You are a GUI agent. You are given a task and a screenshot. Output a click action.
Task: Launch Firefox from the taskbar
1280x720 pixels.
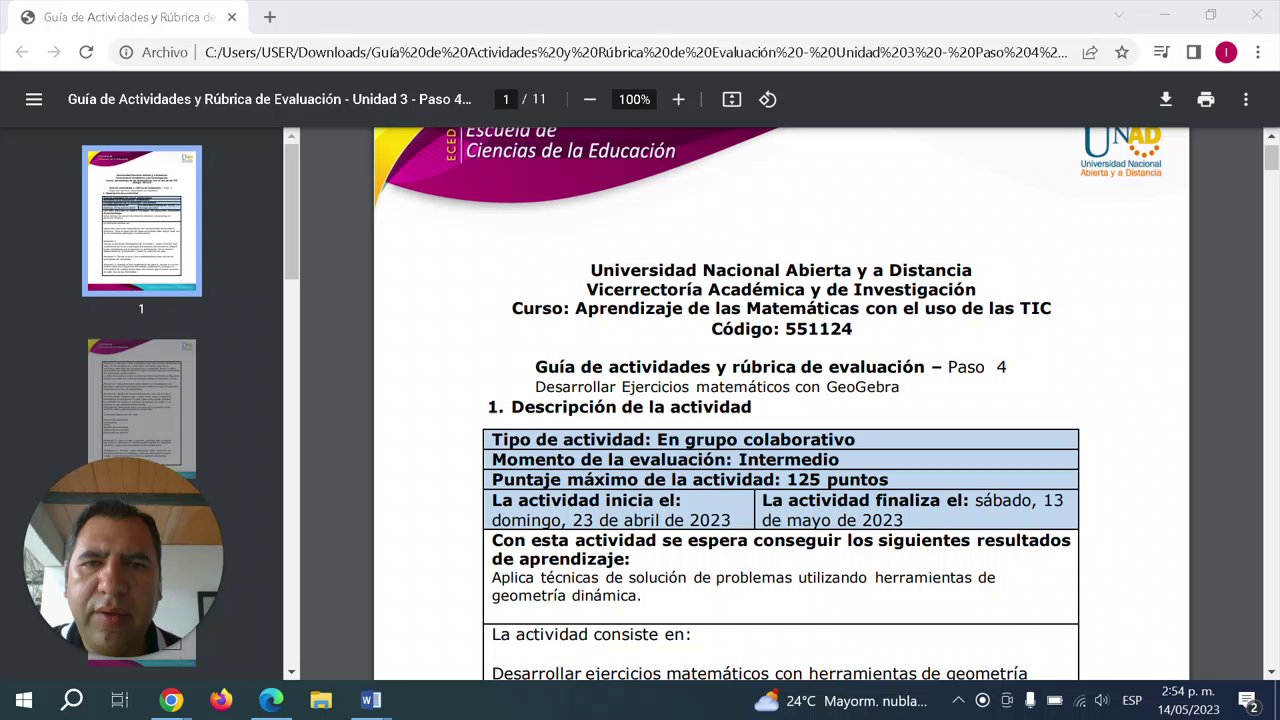click(221, 700)
